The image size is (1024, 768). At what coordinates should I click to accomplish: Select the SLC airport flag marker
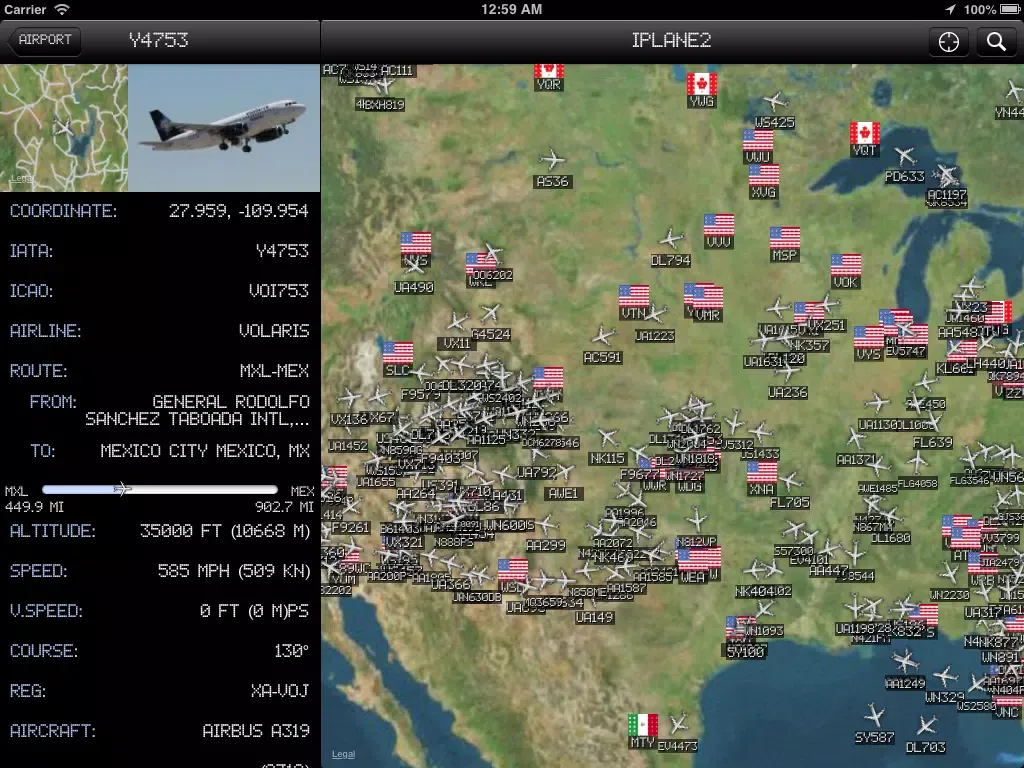click(x=398, y=353)
